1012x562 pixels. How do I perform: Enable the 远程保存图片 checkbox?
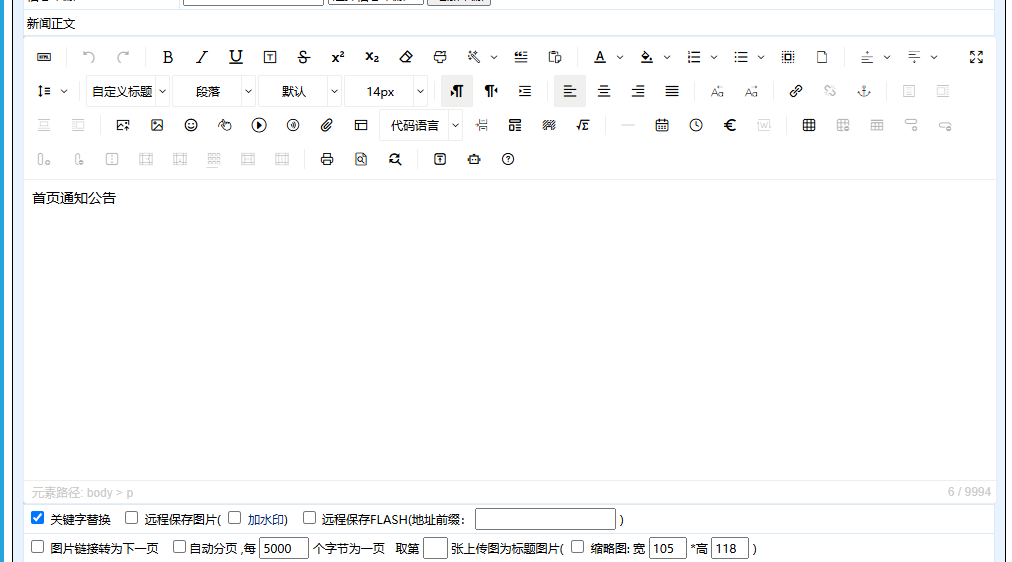click(x=132, y=518)
